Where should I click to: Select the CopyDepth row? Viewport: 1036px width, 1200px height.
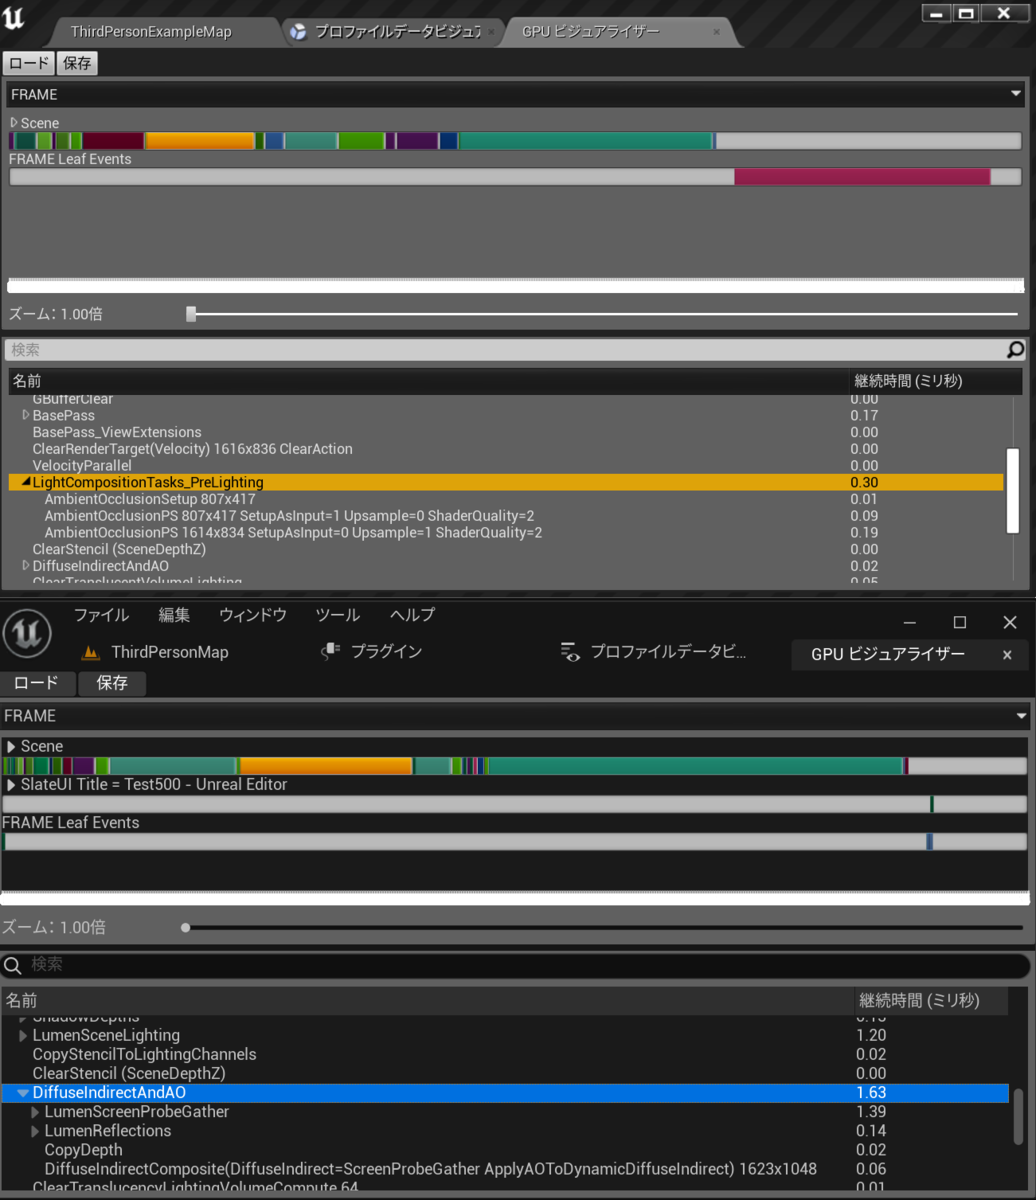(x=505, y=1150)
